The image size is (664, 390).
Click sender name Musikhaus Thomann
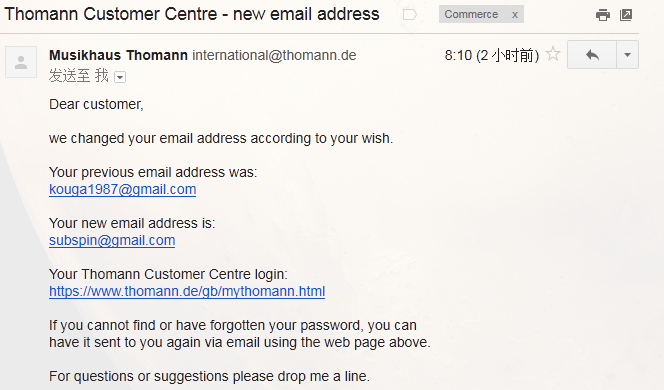(x=118, y=55)
